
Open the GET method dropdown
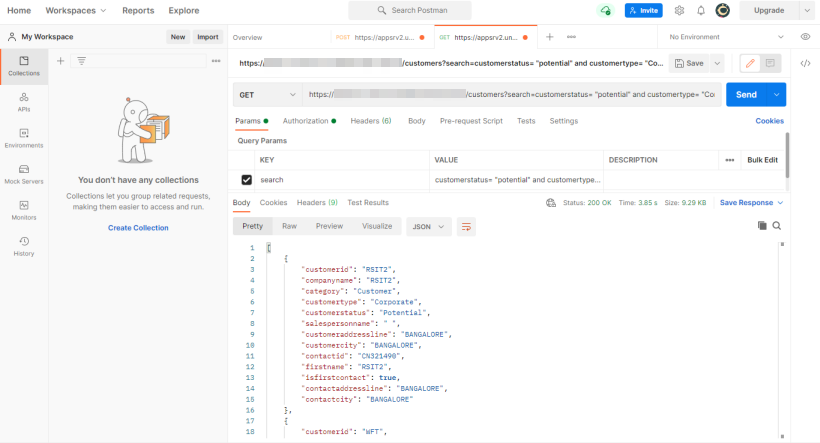267,95
